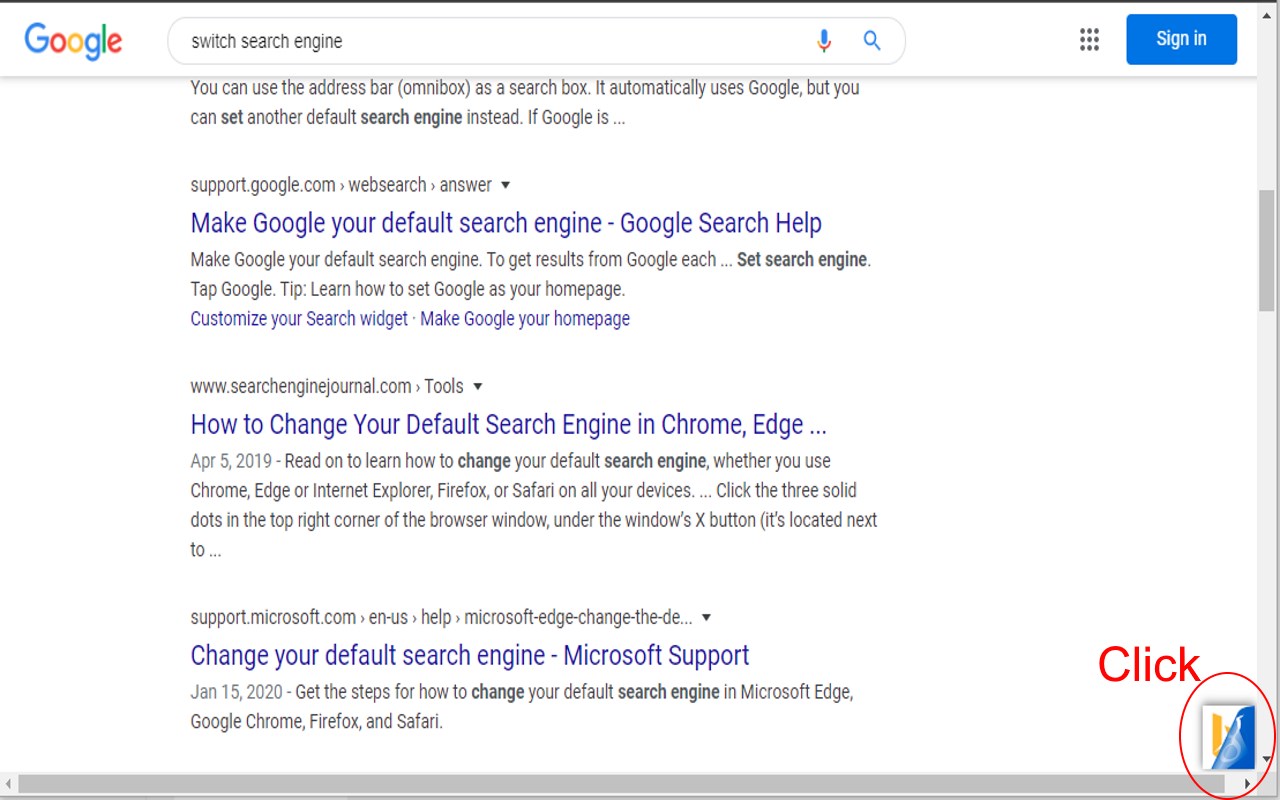The image size is (1280, 800).
Task: Expand the searchenginejournal.com result options arrow
Action: (477, 386)
